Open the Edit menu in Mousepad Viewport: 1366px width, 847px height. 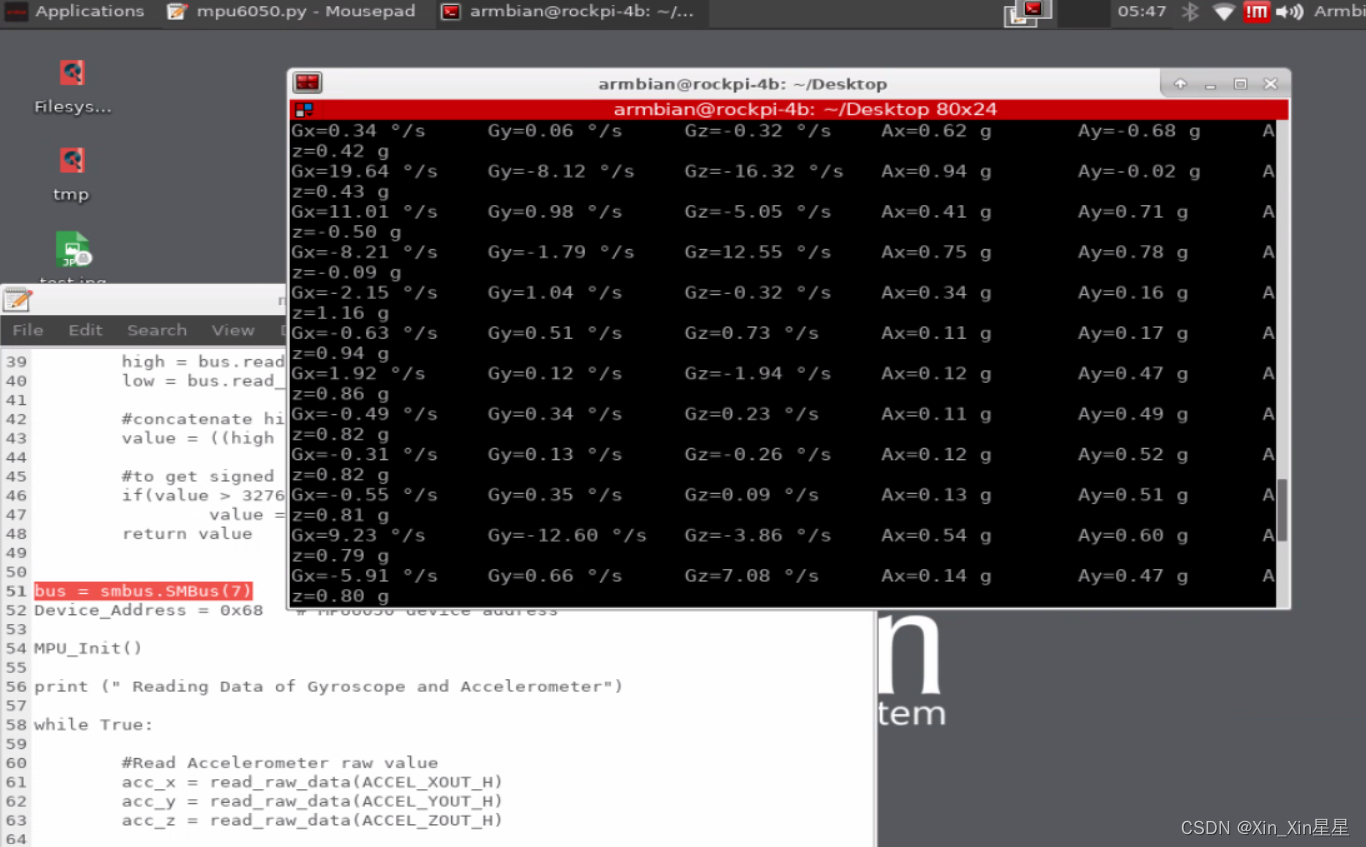click(85, 330)
